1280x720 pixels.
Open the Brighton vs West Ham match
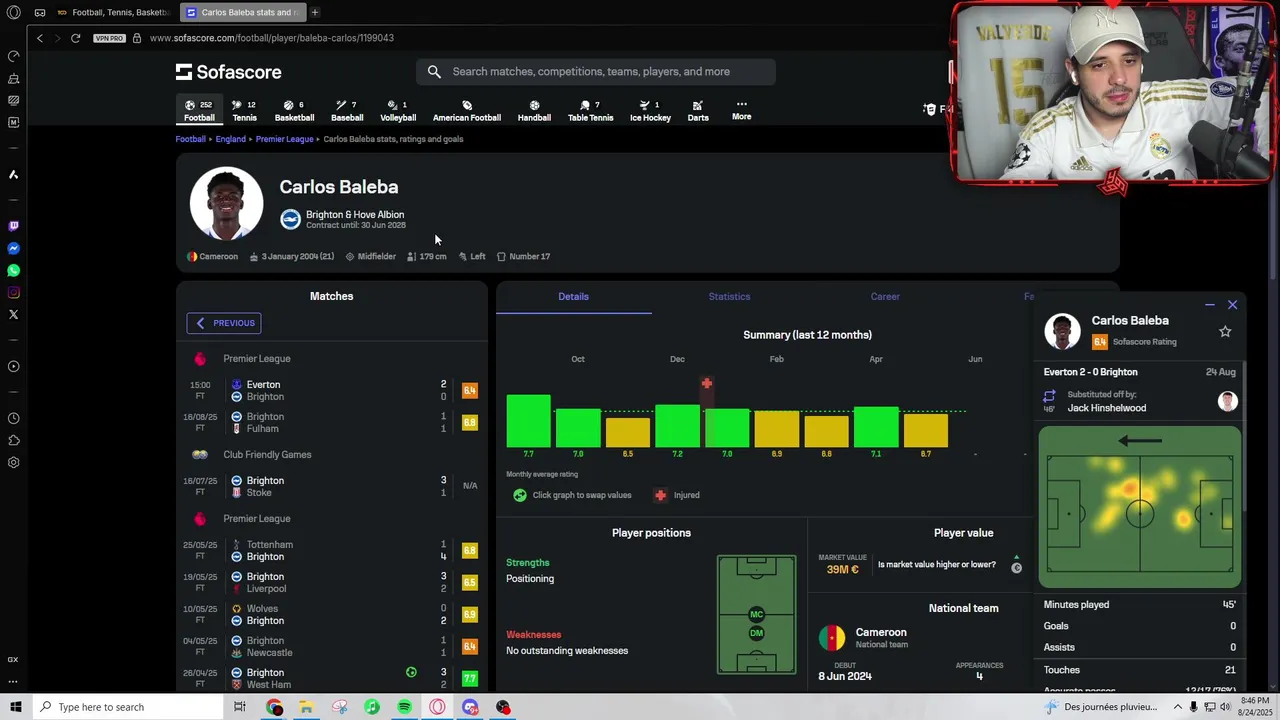[332, 678]
